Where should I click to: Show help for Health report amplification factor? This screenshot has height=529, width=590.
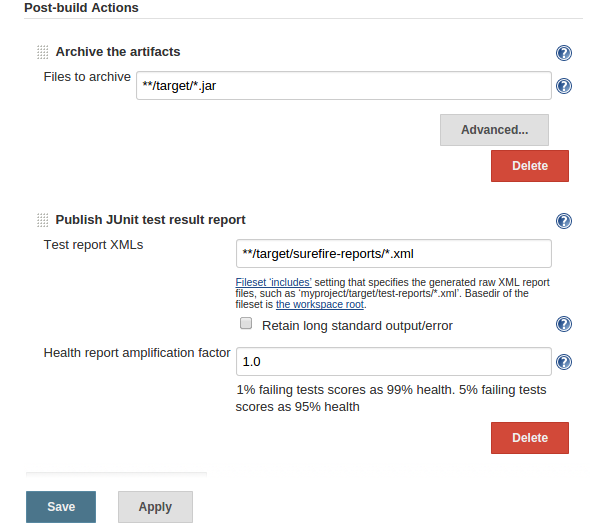pos(564,362)
